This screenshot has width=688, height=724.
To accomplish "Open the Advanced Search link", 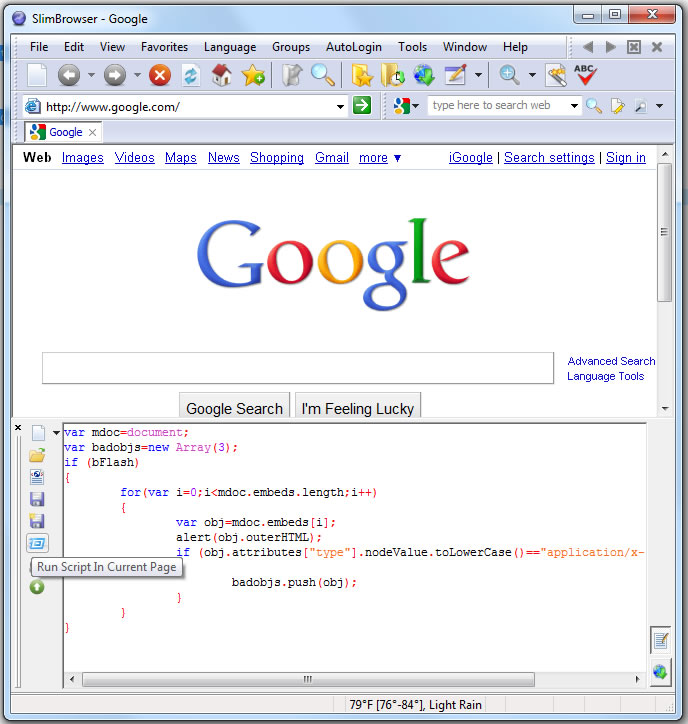I will (611, 361).
